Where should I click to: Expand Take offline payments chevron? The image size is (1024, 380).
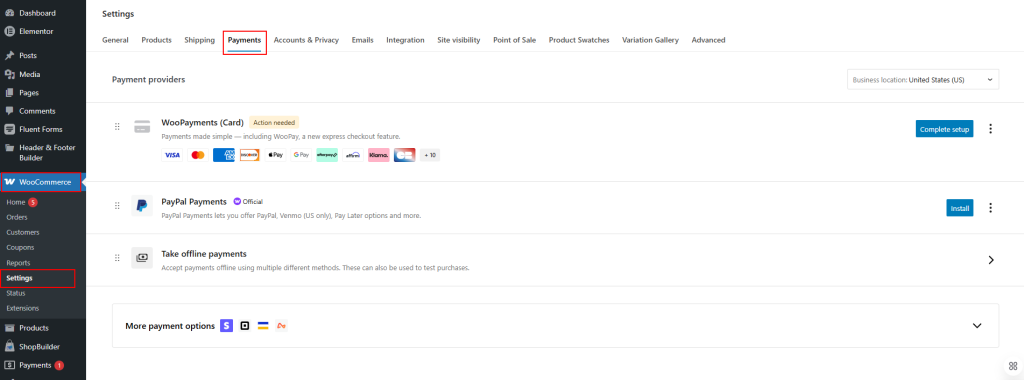pos(991,260)
